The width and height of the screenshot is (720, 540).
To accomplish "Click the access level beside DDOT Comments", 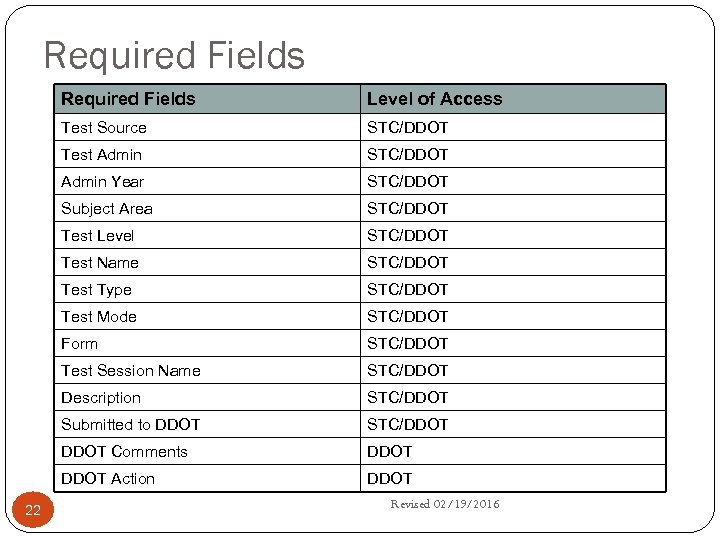I will (x=389, y=452).
